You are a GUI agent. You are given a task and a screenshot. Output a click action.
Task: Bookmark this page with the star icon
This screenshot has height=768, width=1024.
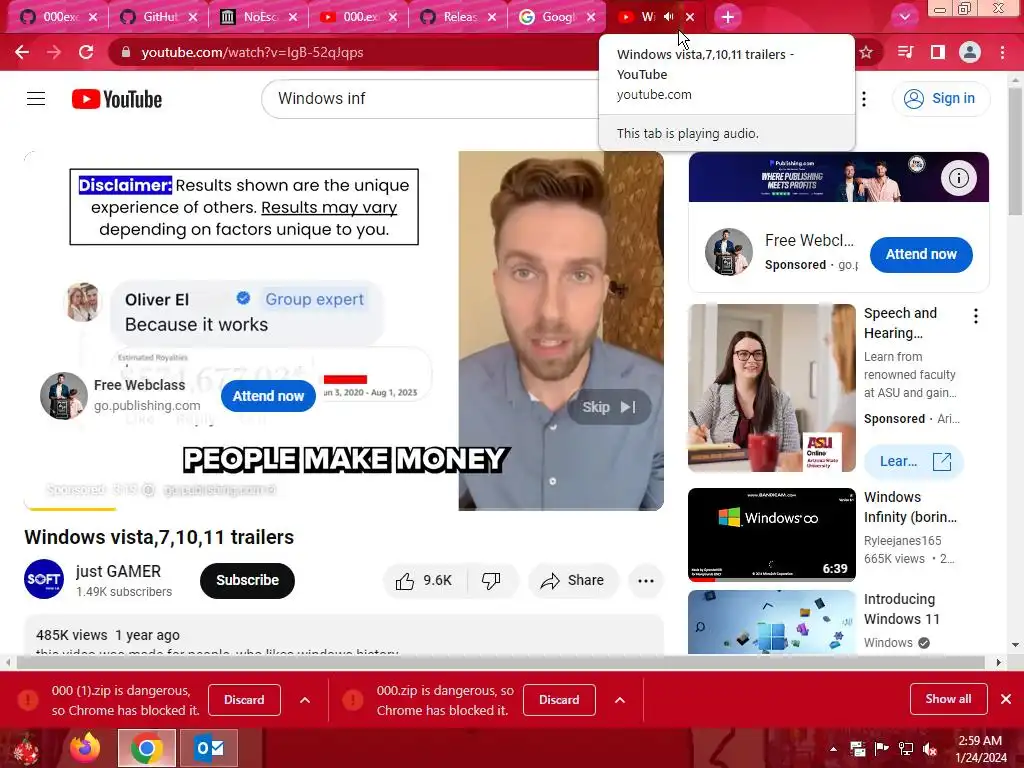click(866, 52)
